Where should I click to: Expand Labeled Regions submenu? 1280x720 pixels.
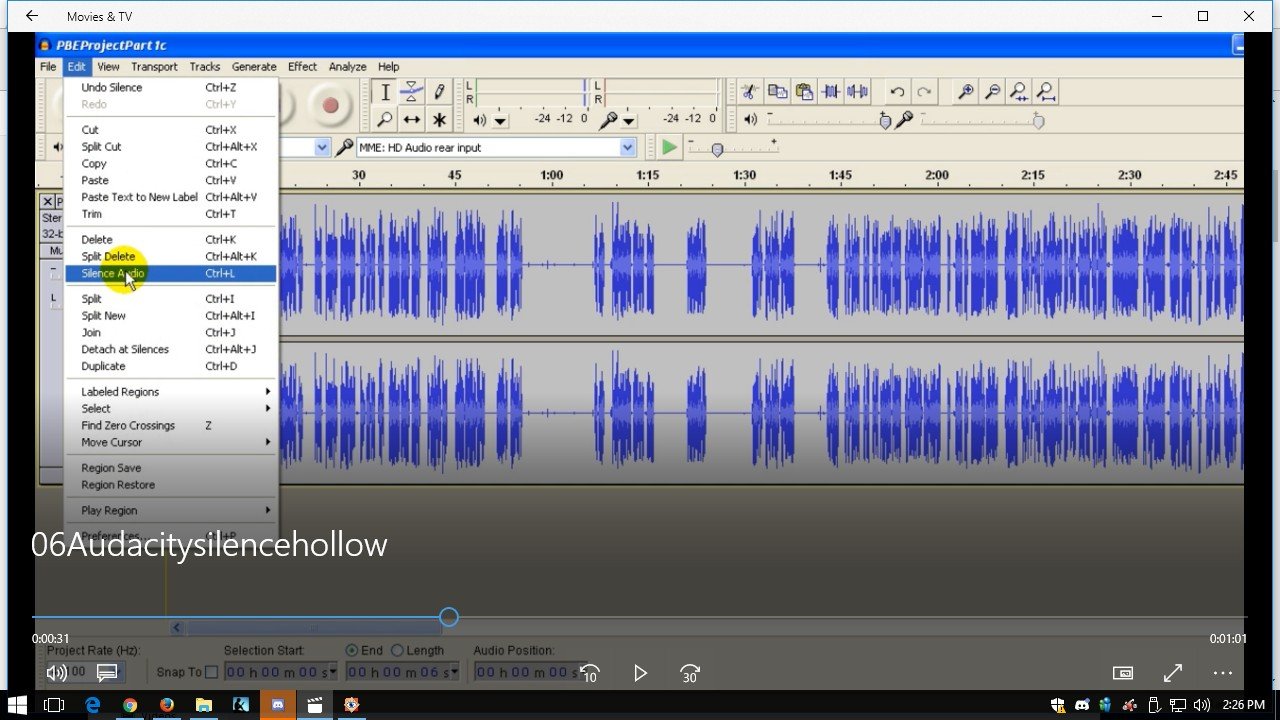171,392
